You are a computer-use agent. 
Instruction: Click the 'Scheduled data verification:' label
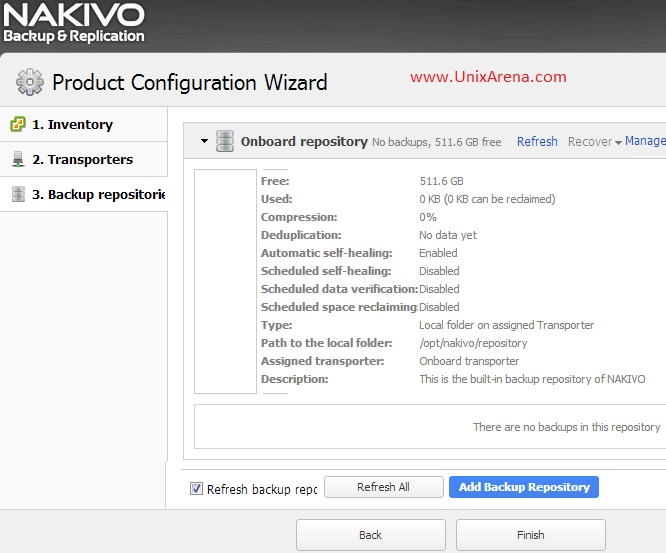[339, 289]
